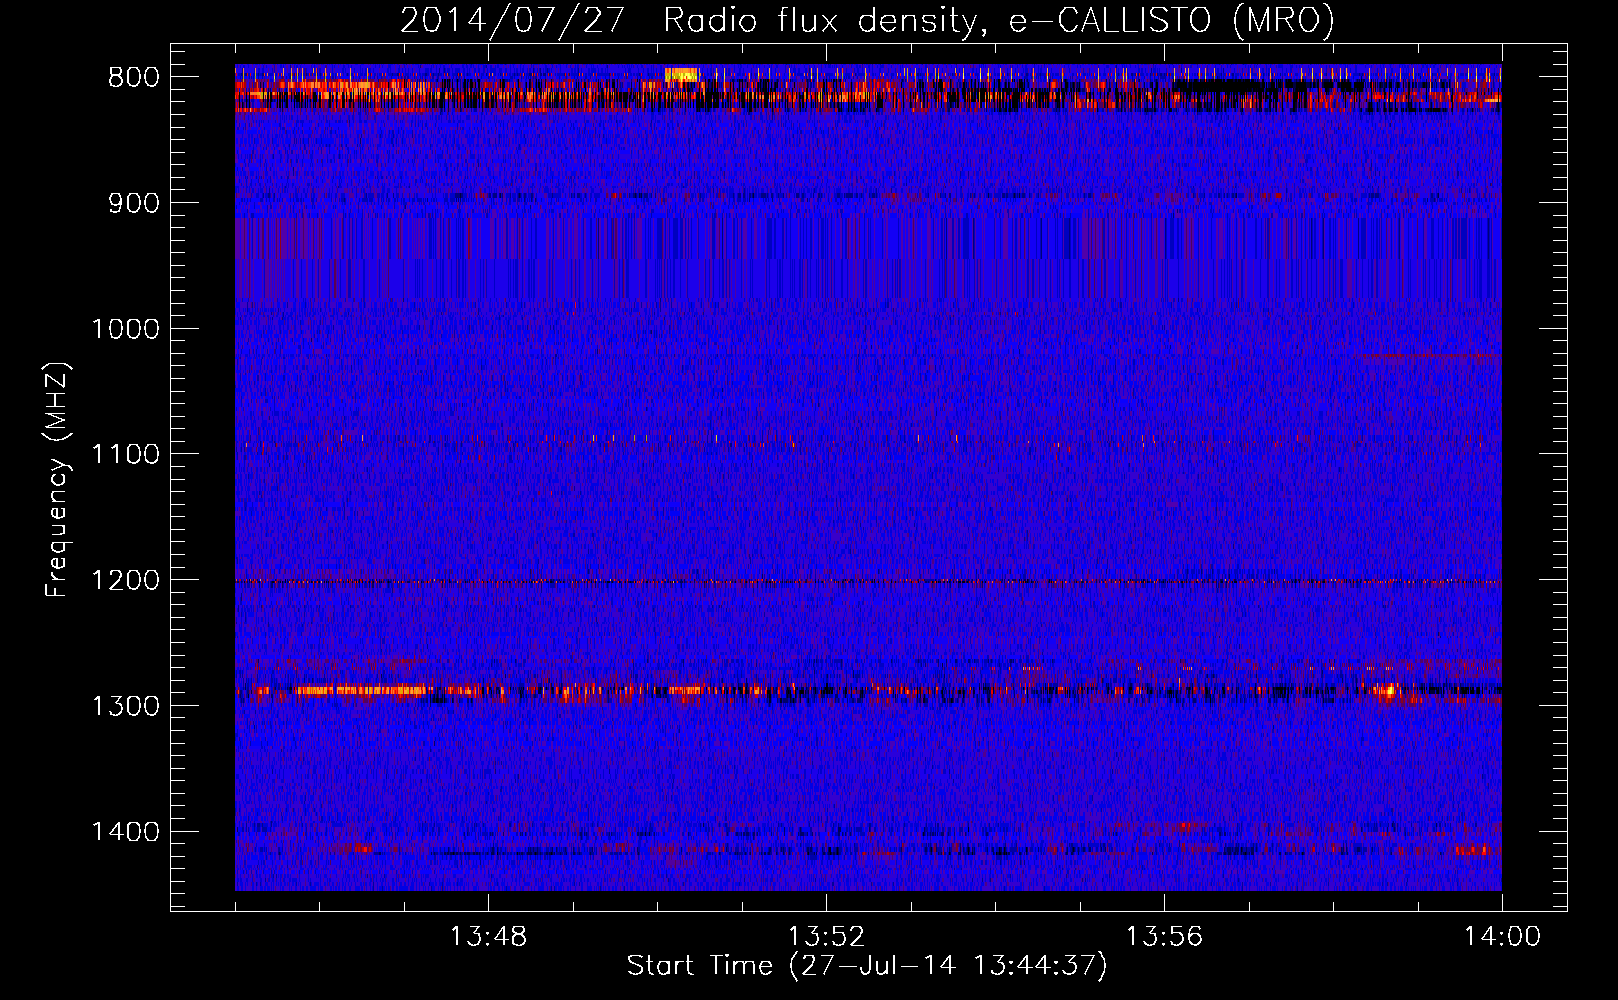1618x1000 pixels.
Task: Select the 1100 frequency axis label
Action: [x=125, y=454]
